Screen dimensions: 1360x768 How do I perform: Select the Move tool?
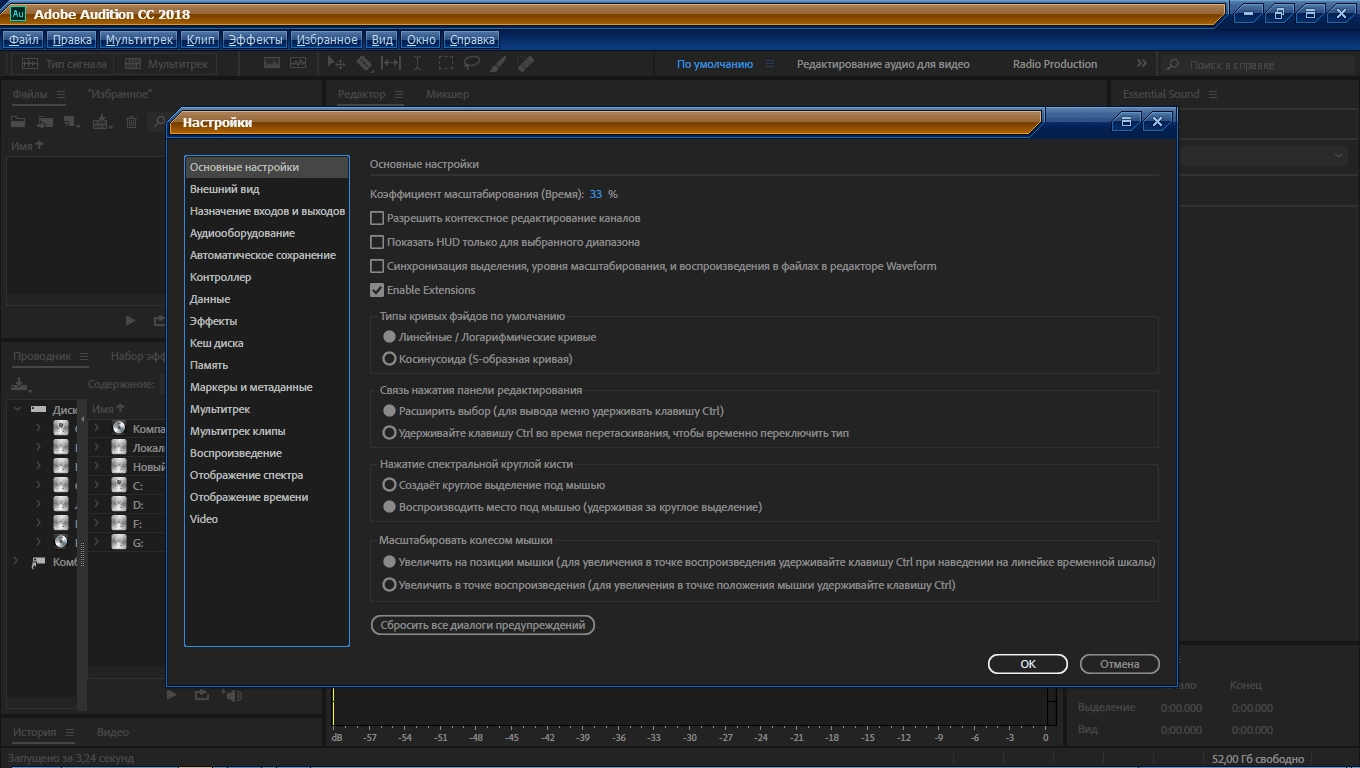[x=337, y=63]
